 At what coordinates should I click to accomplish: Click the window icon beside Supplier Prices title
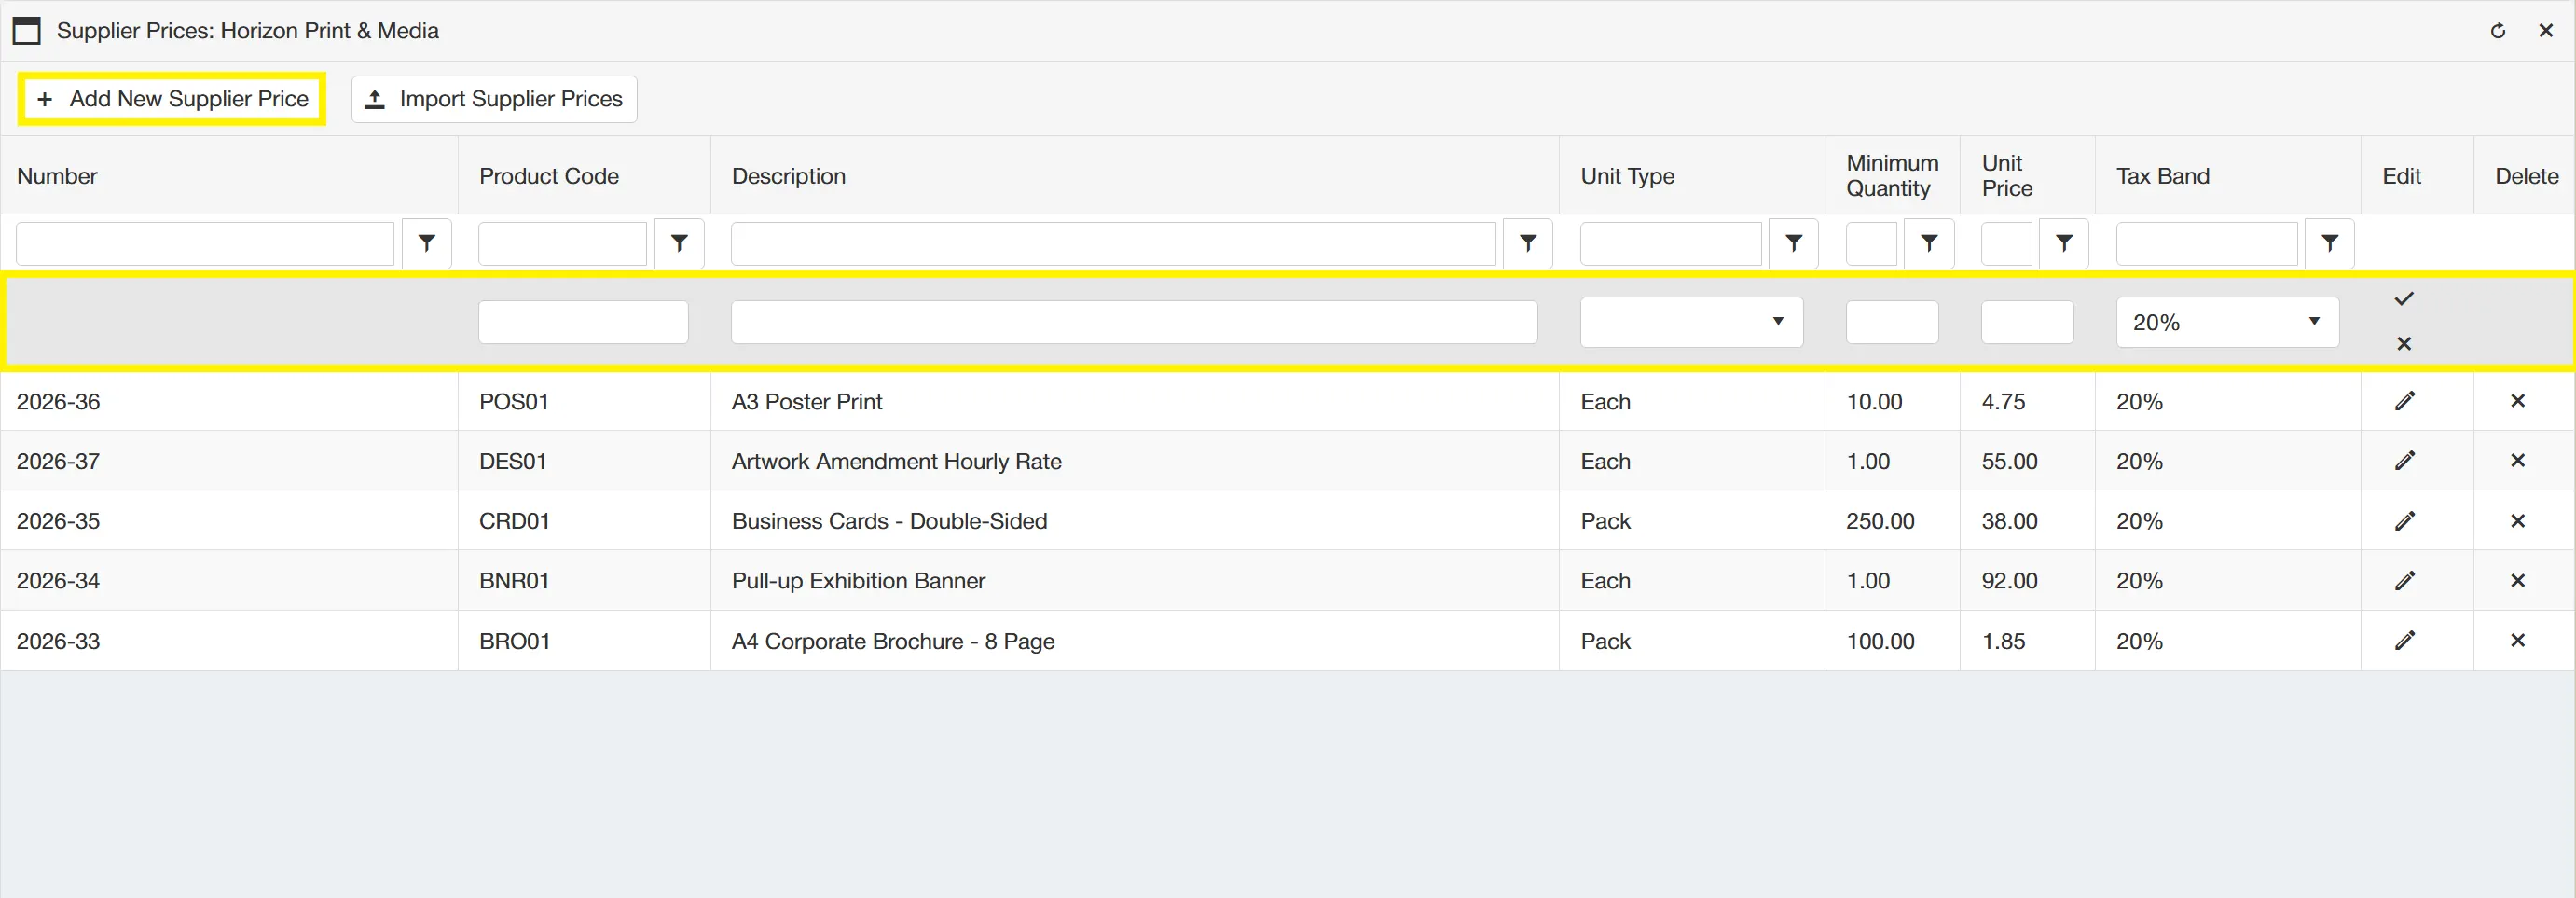27,31
